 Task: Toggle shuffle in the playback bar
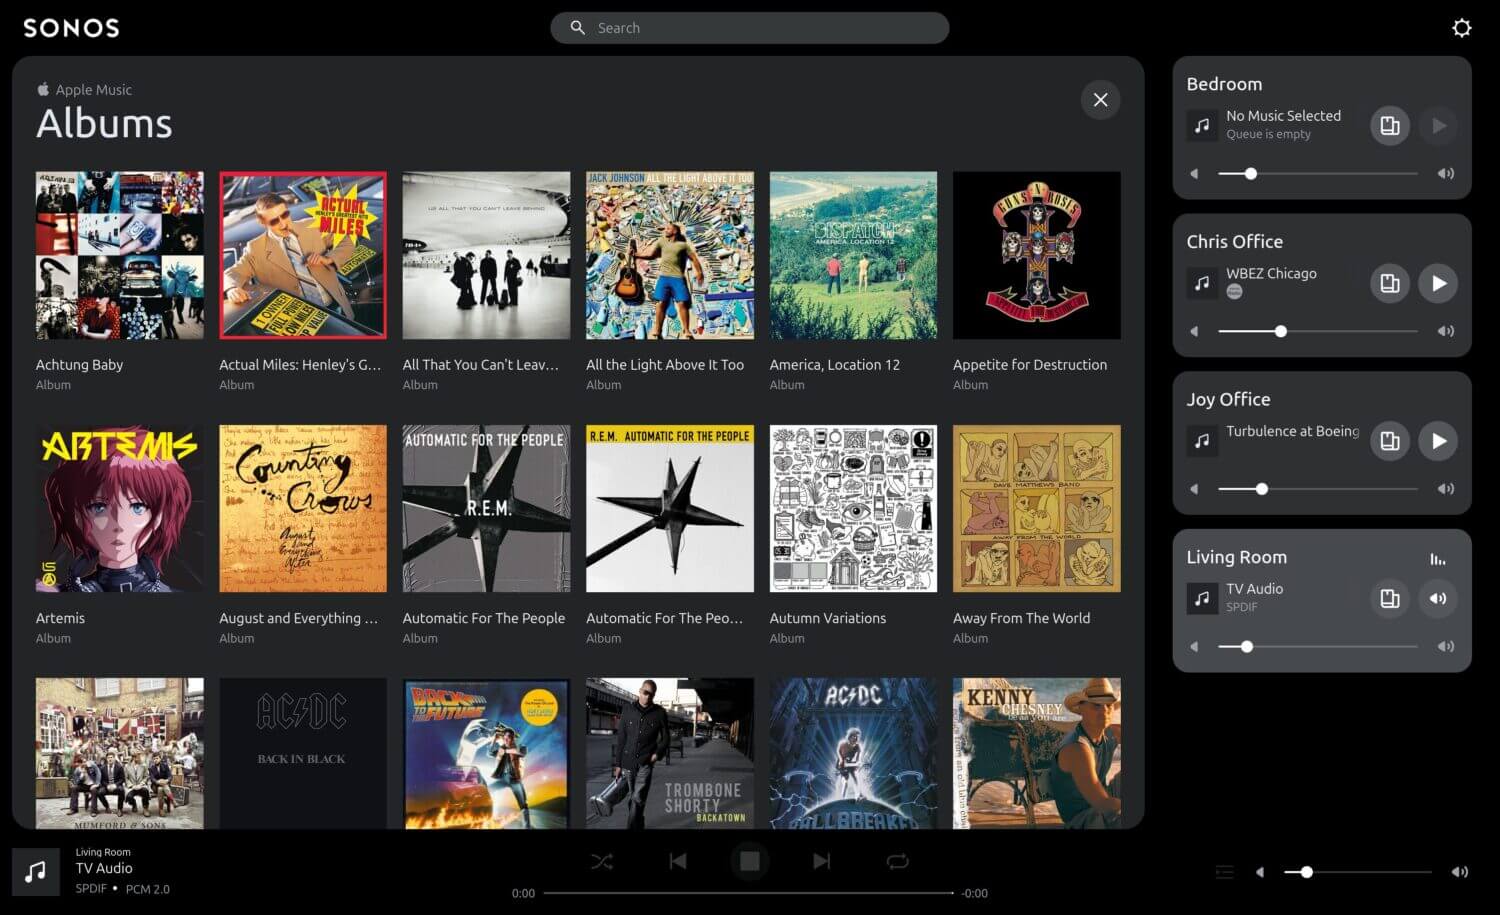[602, 861]
